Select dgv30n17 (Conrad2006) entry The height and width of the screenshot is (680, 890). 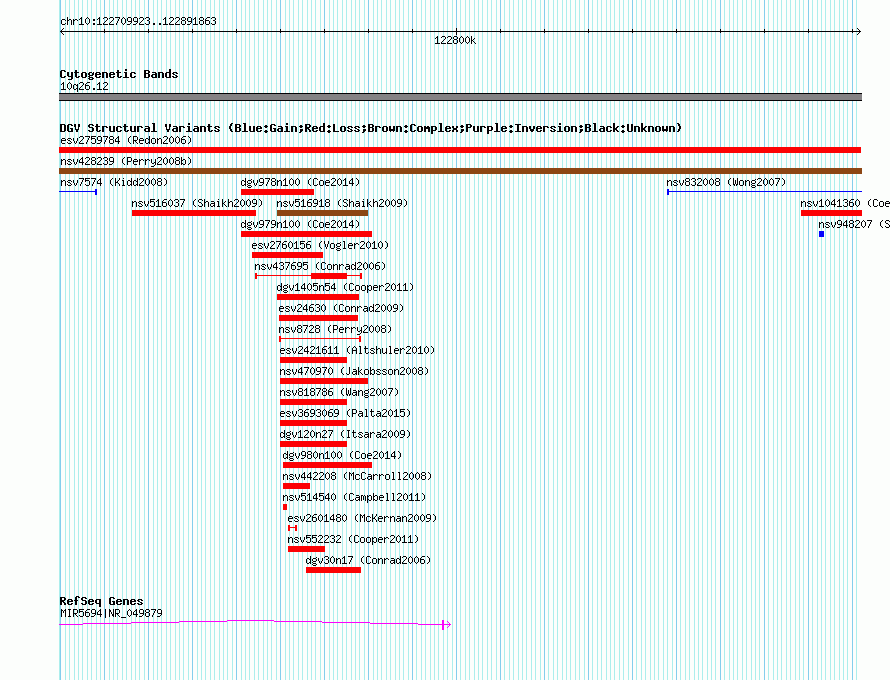(x=333, y=570)
